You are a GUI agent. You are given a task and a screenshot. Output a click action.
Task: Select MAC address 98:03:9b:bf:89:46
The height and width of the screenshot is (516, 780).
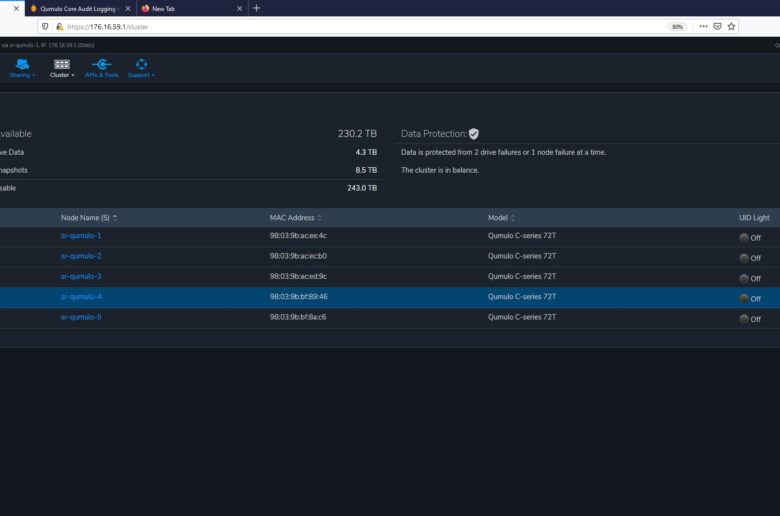(298, 297)
